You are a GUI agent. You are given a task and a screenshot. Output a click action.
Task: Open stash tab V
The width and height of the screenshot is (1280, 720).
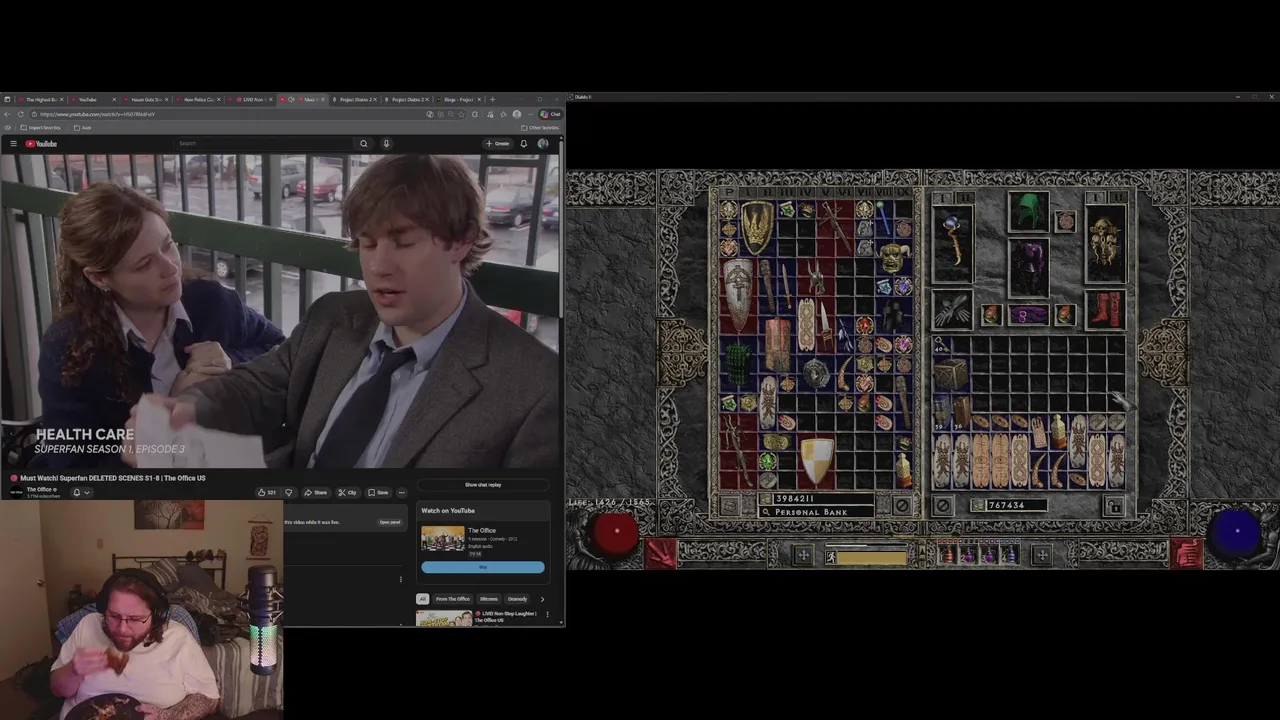point(826,193)
